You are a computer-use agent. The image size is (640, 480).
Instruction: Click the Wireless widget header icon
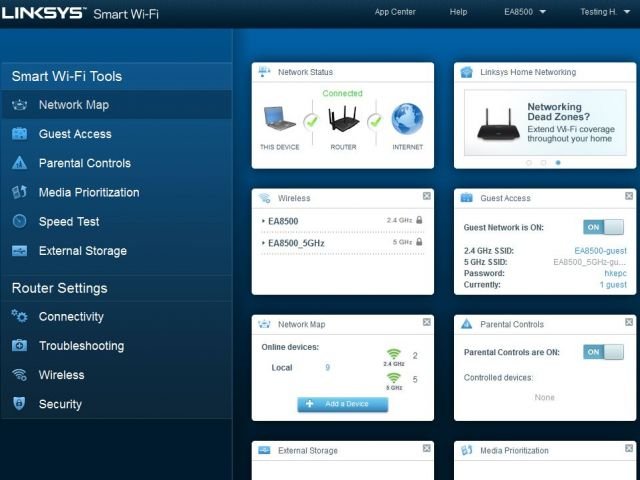click(x=264, y=198)
